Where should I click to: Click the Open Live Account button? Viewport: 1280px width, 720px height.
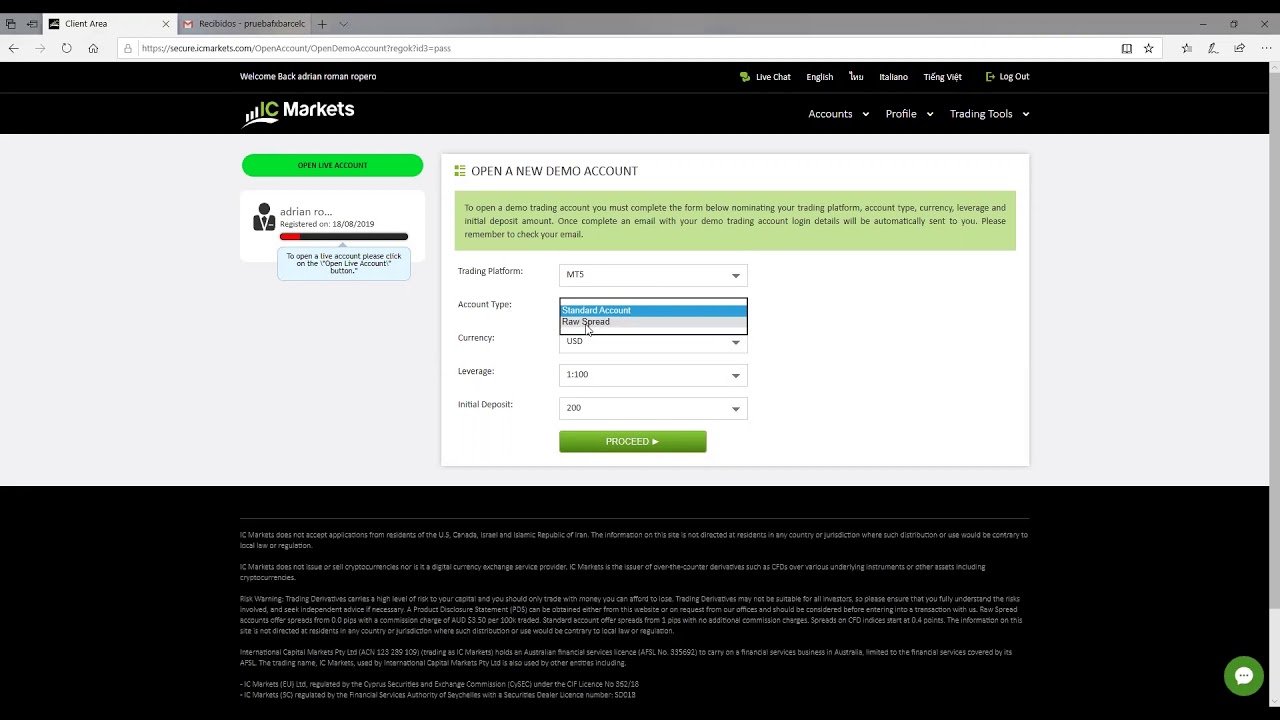click(x=332, y=165)
